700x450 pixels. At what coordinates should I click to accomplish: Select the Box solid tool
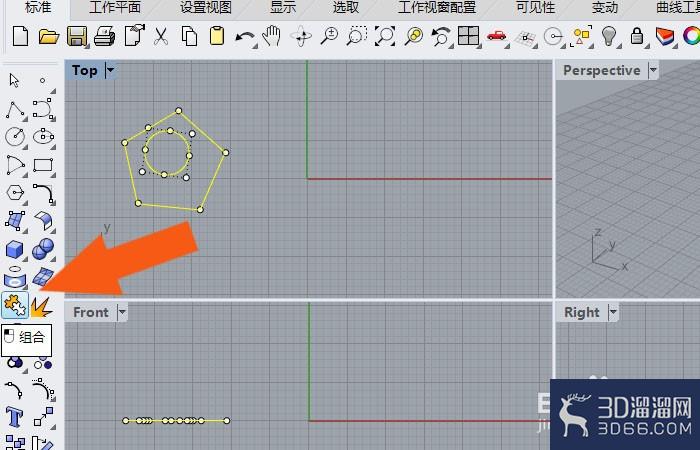[x=15, y=250]
